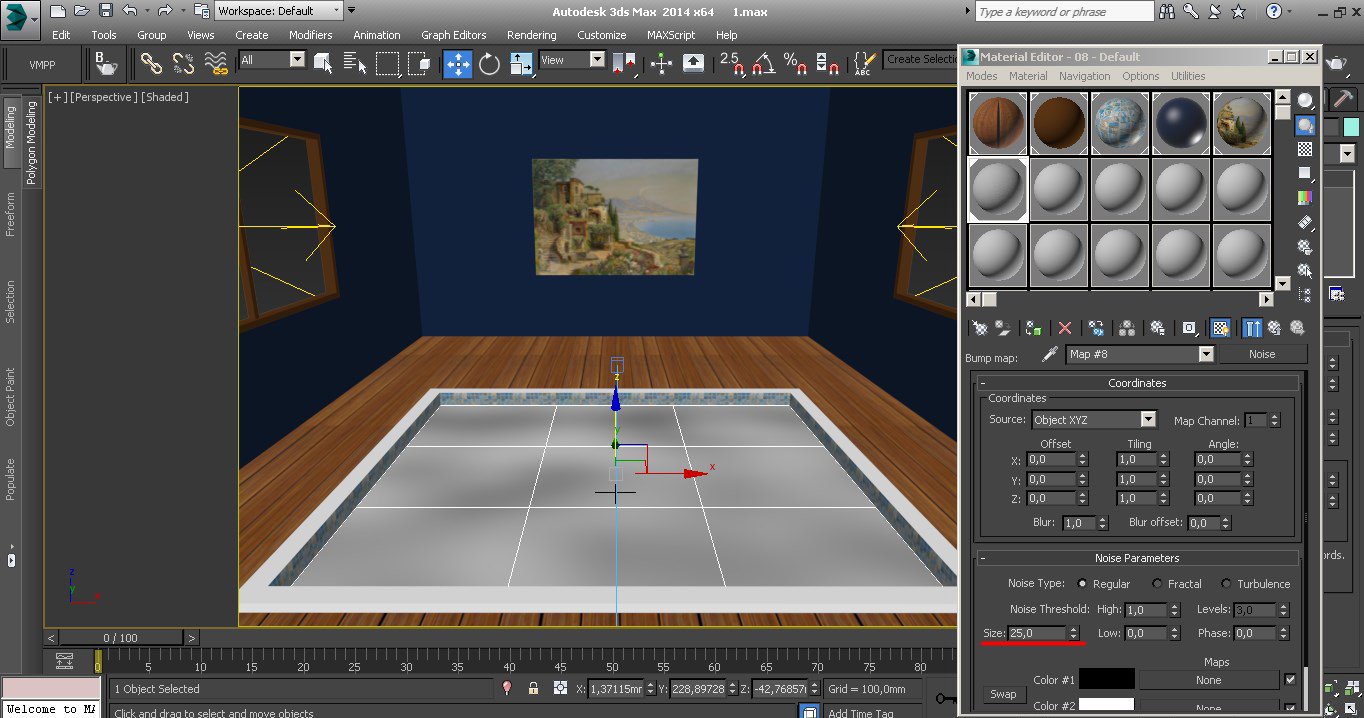This screenshot has width=1364, height=718.
Task: Activate the Select and Rotate tool
Action: pyautogui.click(x=489, y=64)
